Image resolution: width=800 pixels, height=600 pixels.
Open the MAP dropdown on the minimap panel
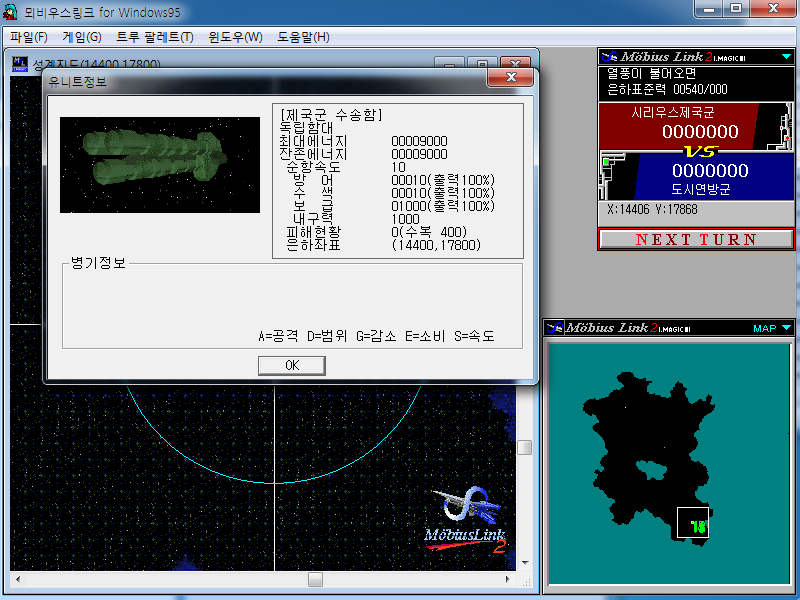coord(784,328)
